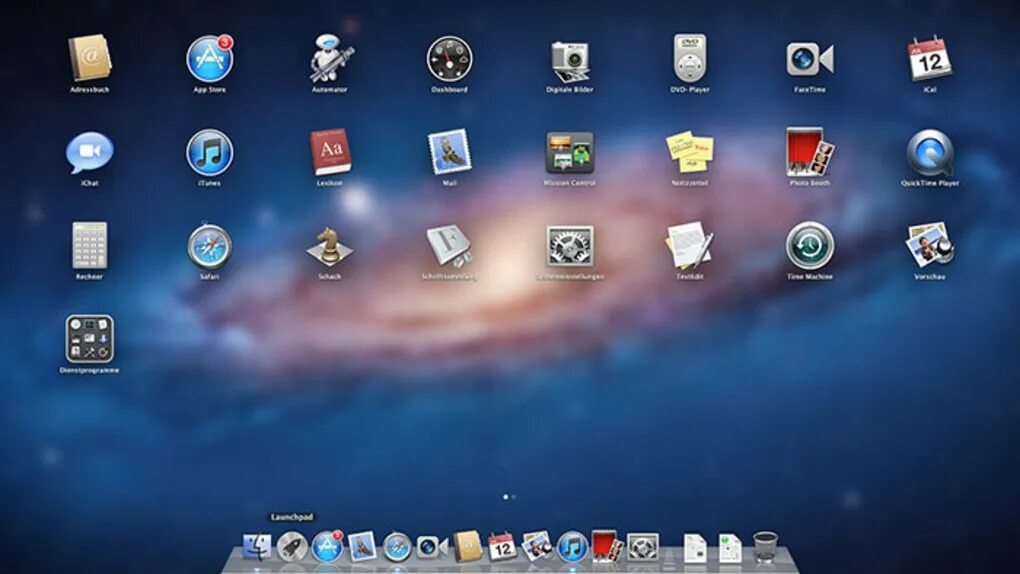Launch App Store from the Launchpad grid
This screenshot has height=574, width=1020.
[x=209, y=59]
